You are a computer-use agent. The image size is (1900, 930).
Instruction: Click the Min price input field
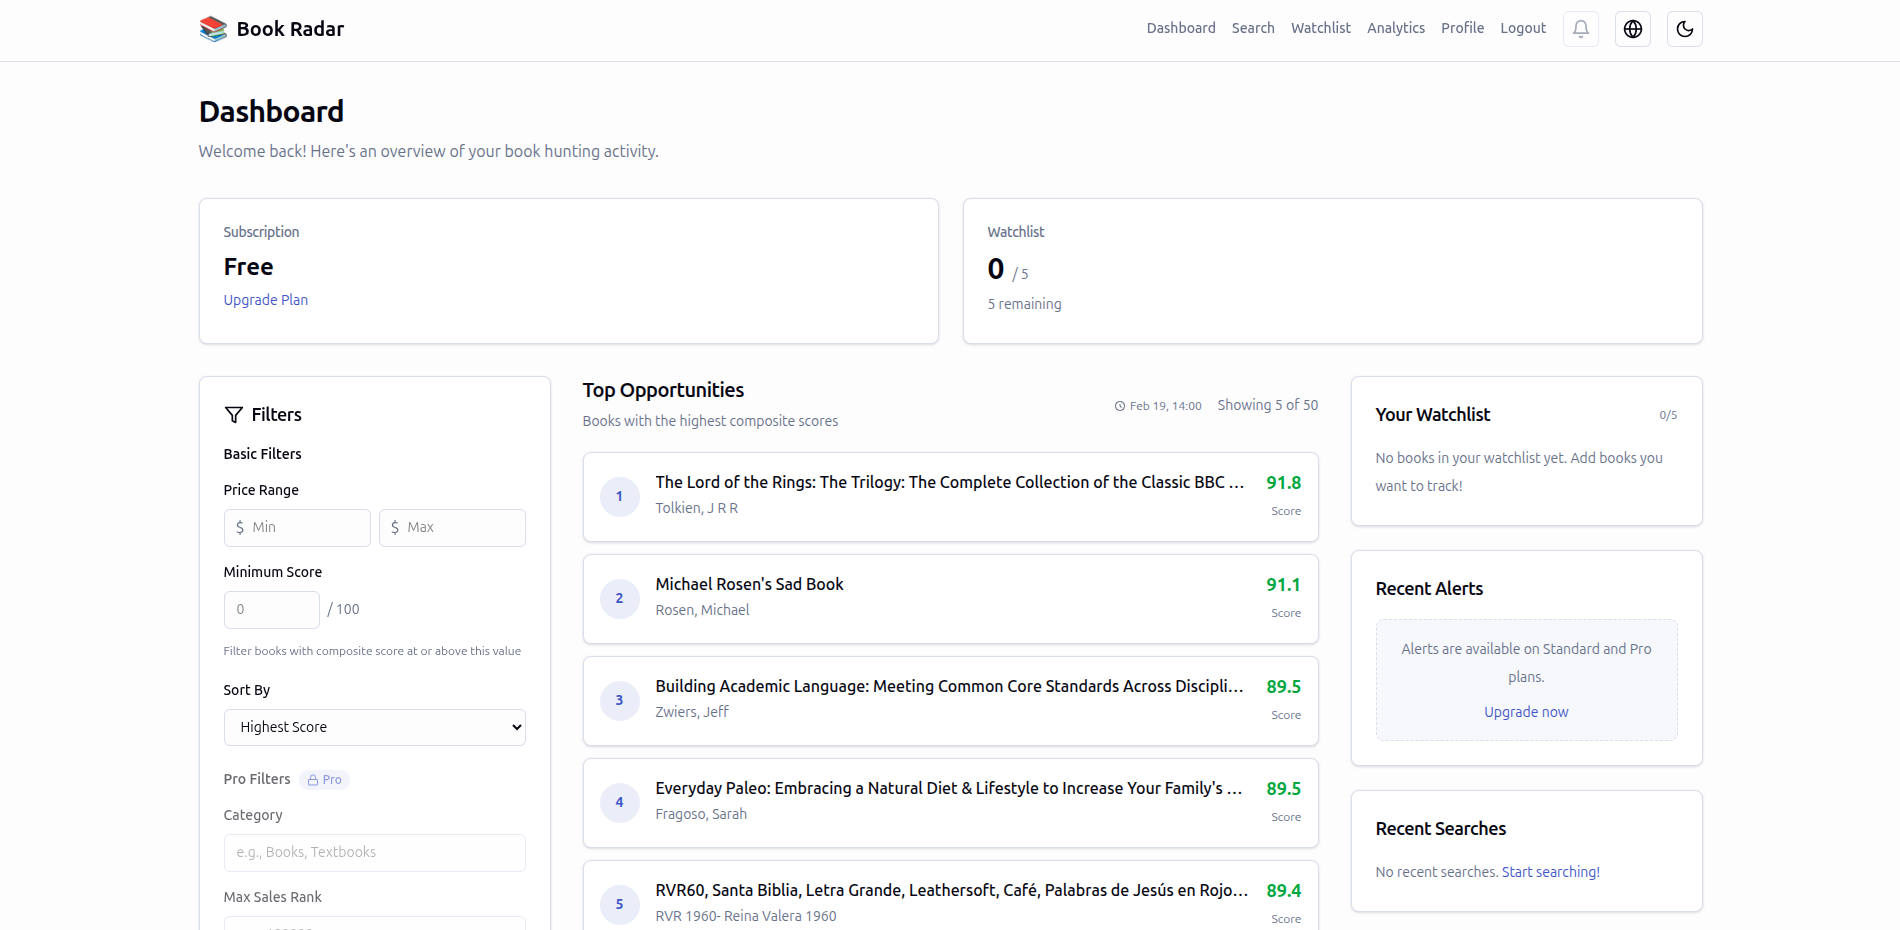[296, 527]
